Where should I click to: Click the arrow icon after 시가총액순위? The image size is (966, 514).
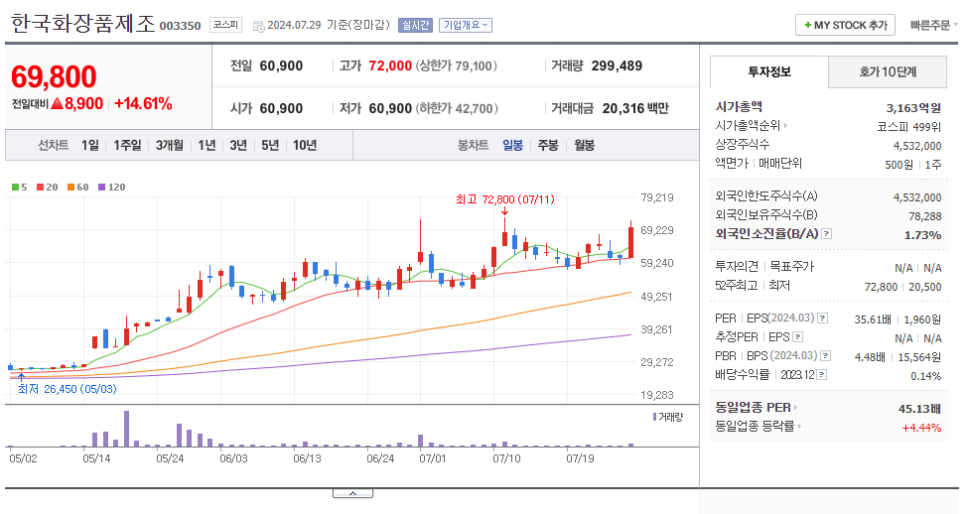pyautogui.click(x=785, y=126)
